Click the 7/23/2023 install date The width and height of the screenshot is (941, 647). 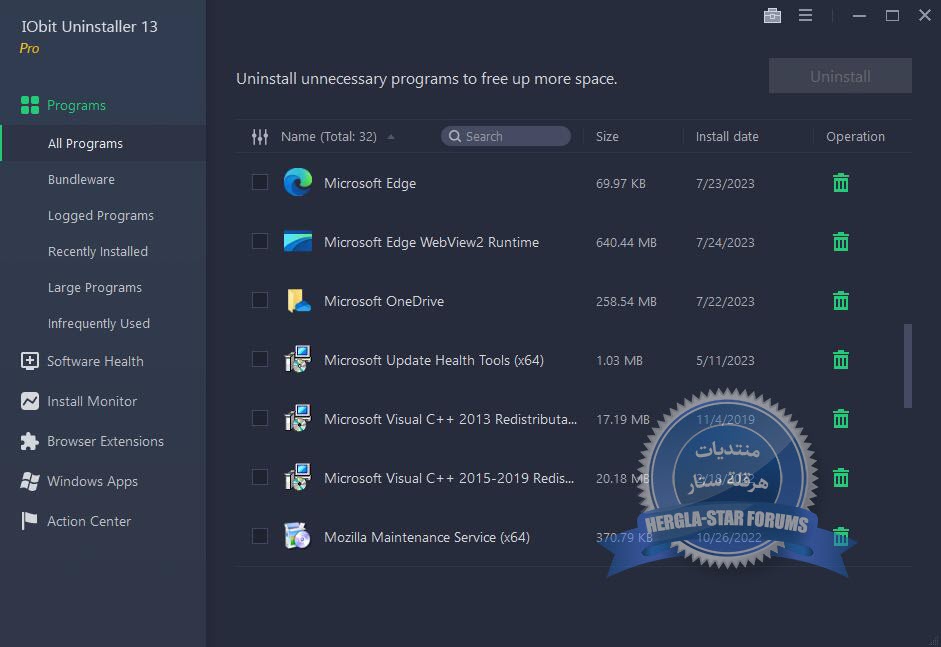(725, 184)
